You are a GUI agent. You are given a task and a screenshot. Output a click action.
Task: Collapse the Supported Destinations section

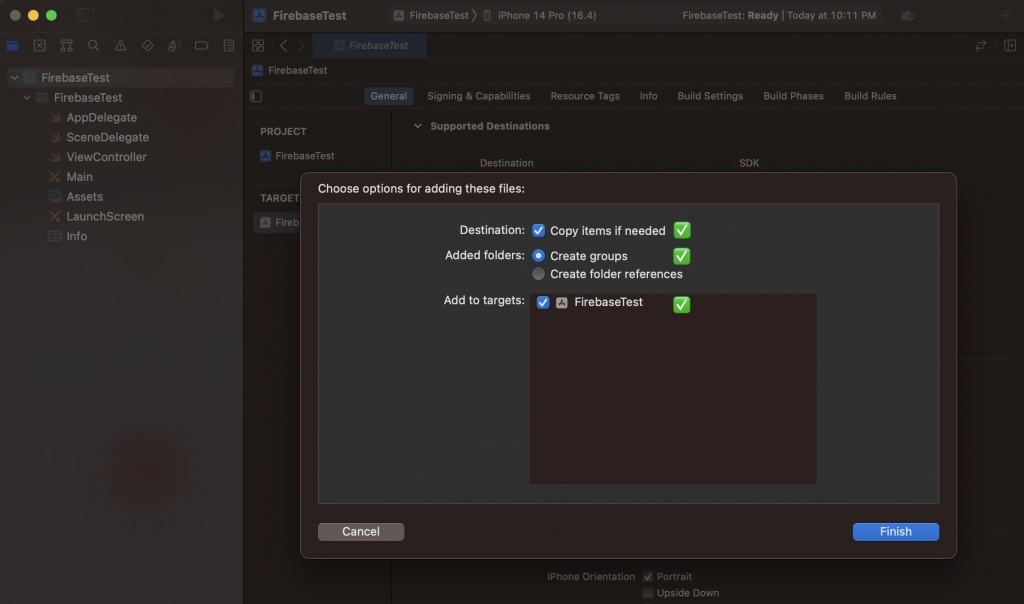click(x=418, y=126)
